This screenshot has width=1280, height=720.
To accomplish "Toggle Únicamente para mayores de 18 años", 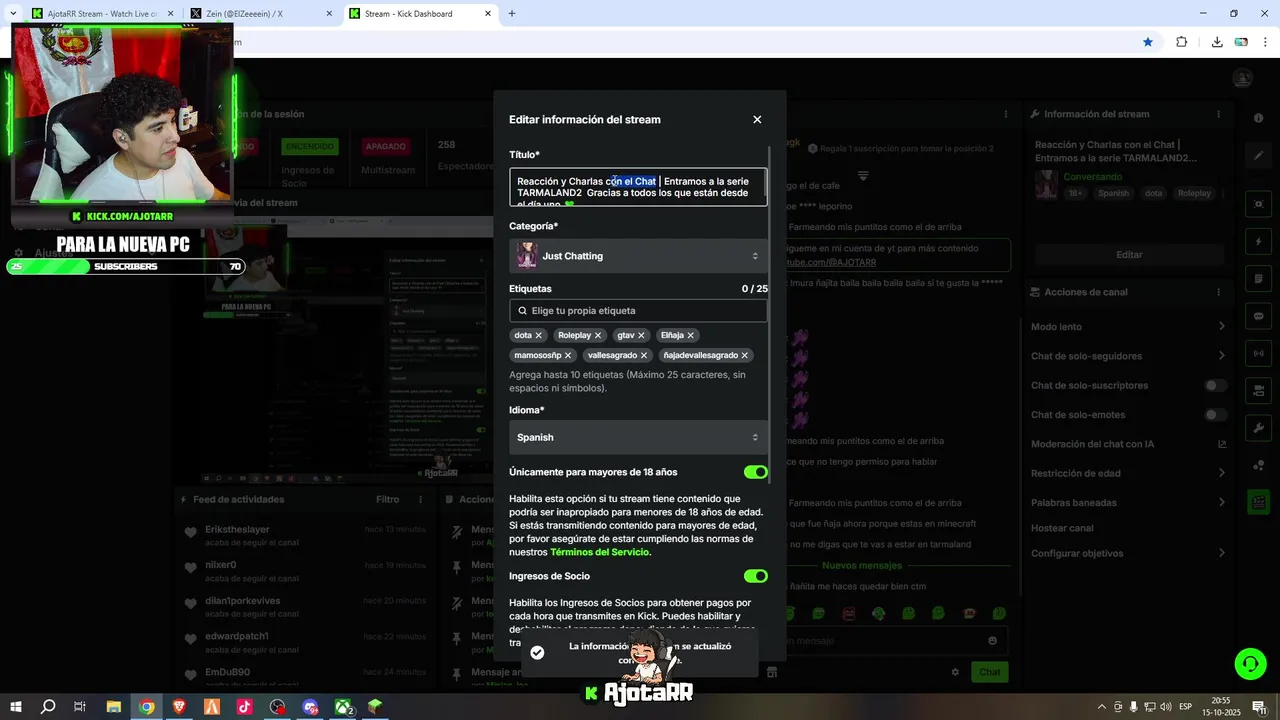I will [x=756, y=472].
